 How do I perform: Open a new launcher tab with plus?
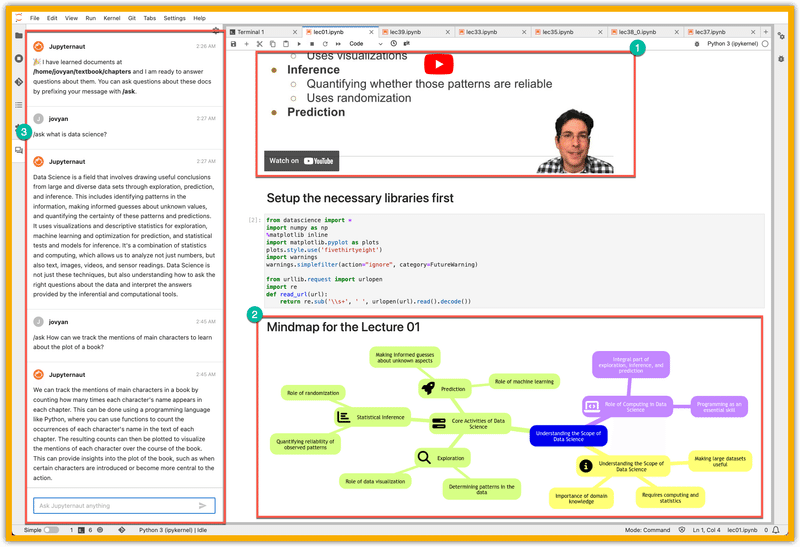click(765, 32)
